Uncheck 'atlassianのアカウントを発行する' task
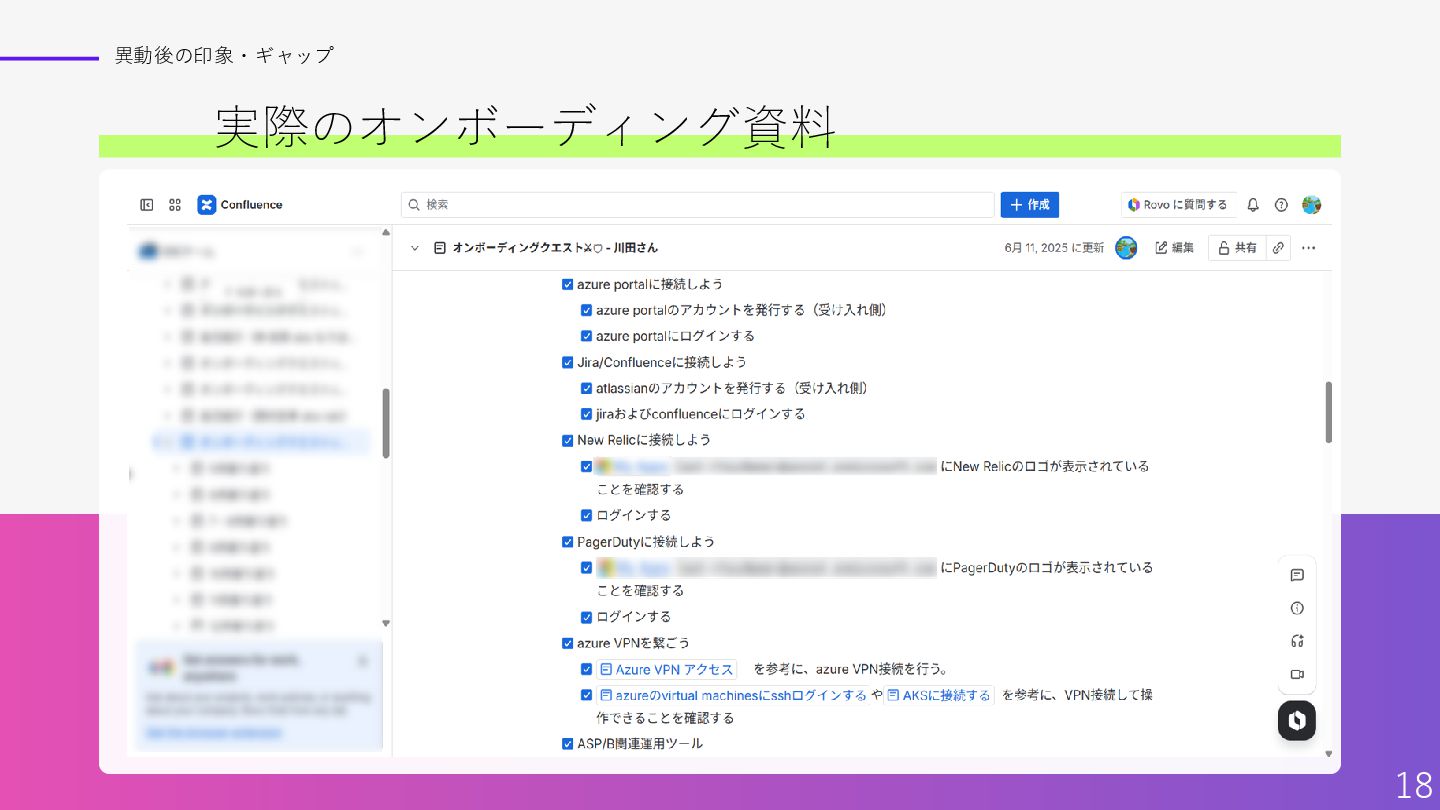1440x810 pixels. 587,388
